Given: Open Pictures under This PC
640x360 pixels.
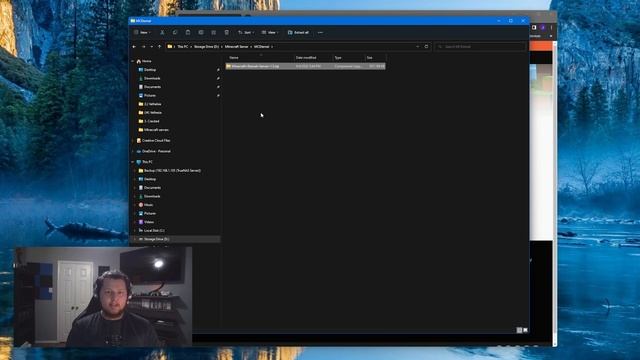Looking at the screenshot, I should [x=150, y=213].
